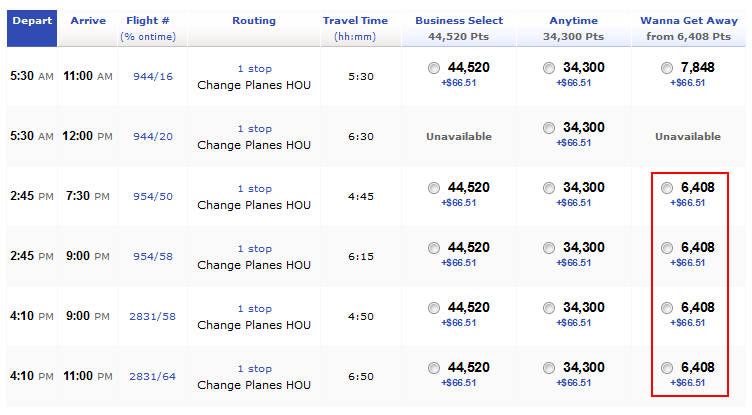Choose Anytime fare for flight 954/50
The image size is (752, 415).
tap(549, 188)
